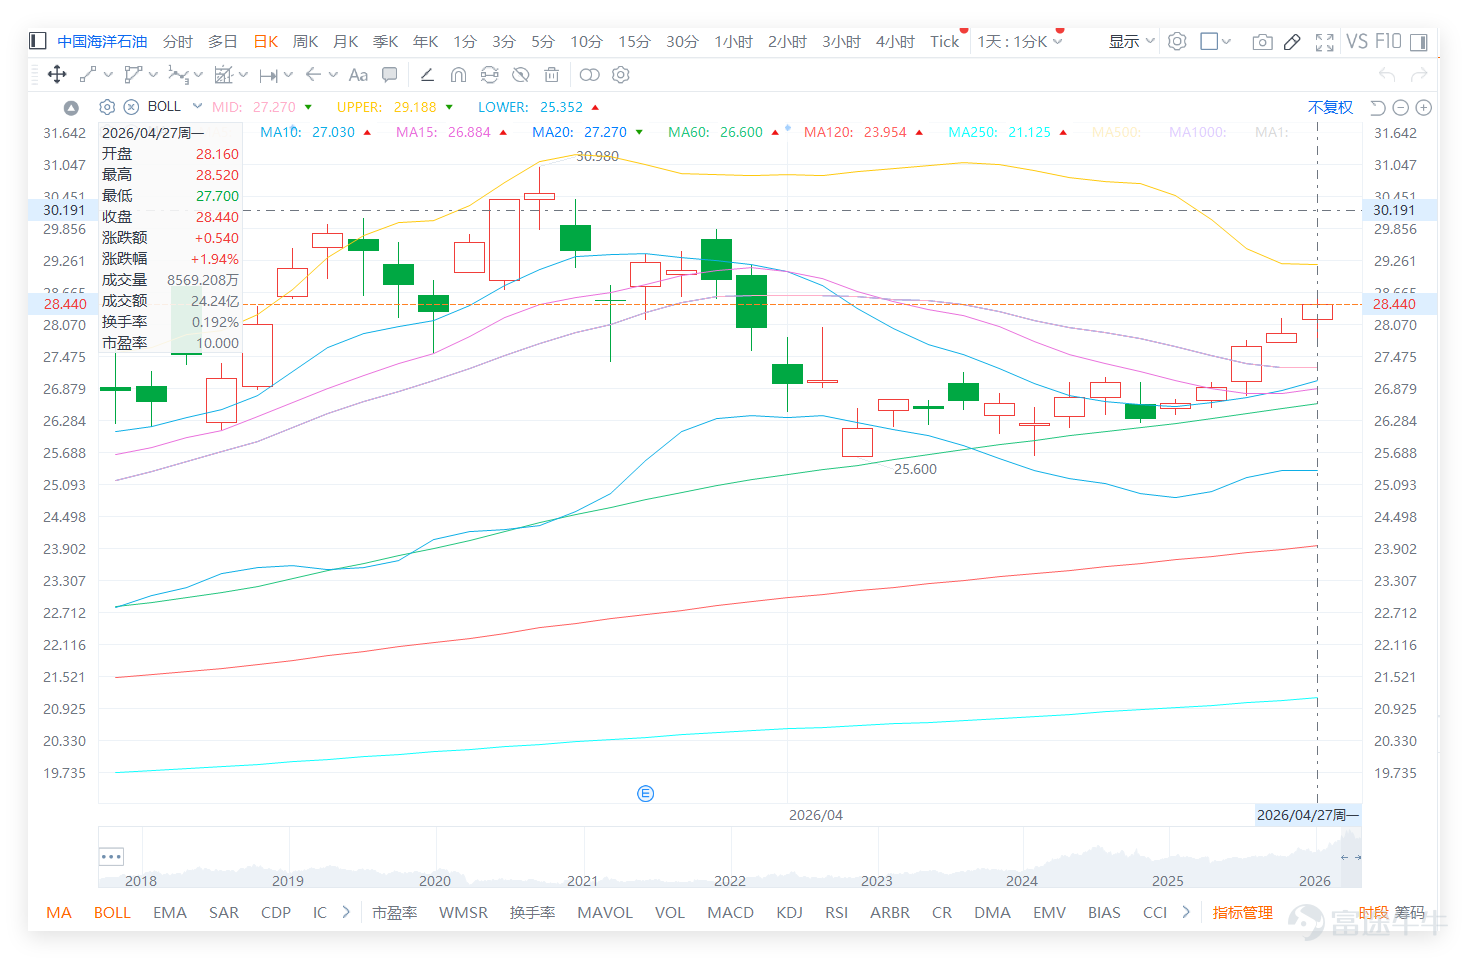Open the 显示 display dropdown

(x=1131, y=41)
